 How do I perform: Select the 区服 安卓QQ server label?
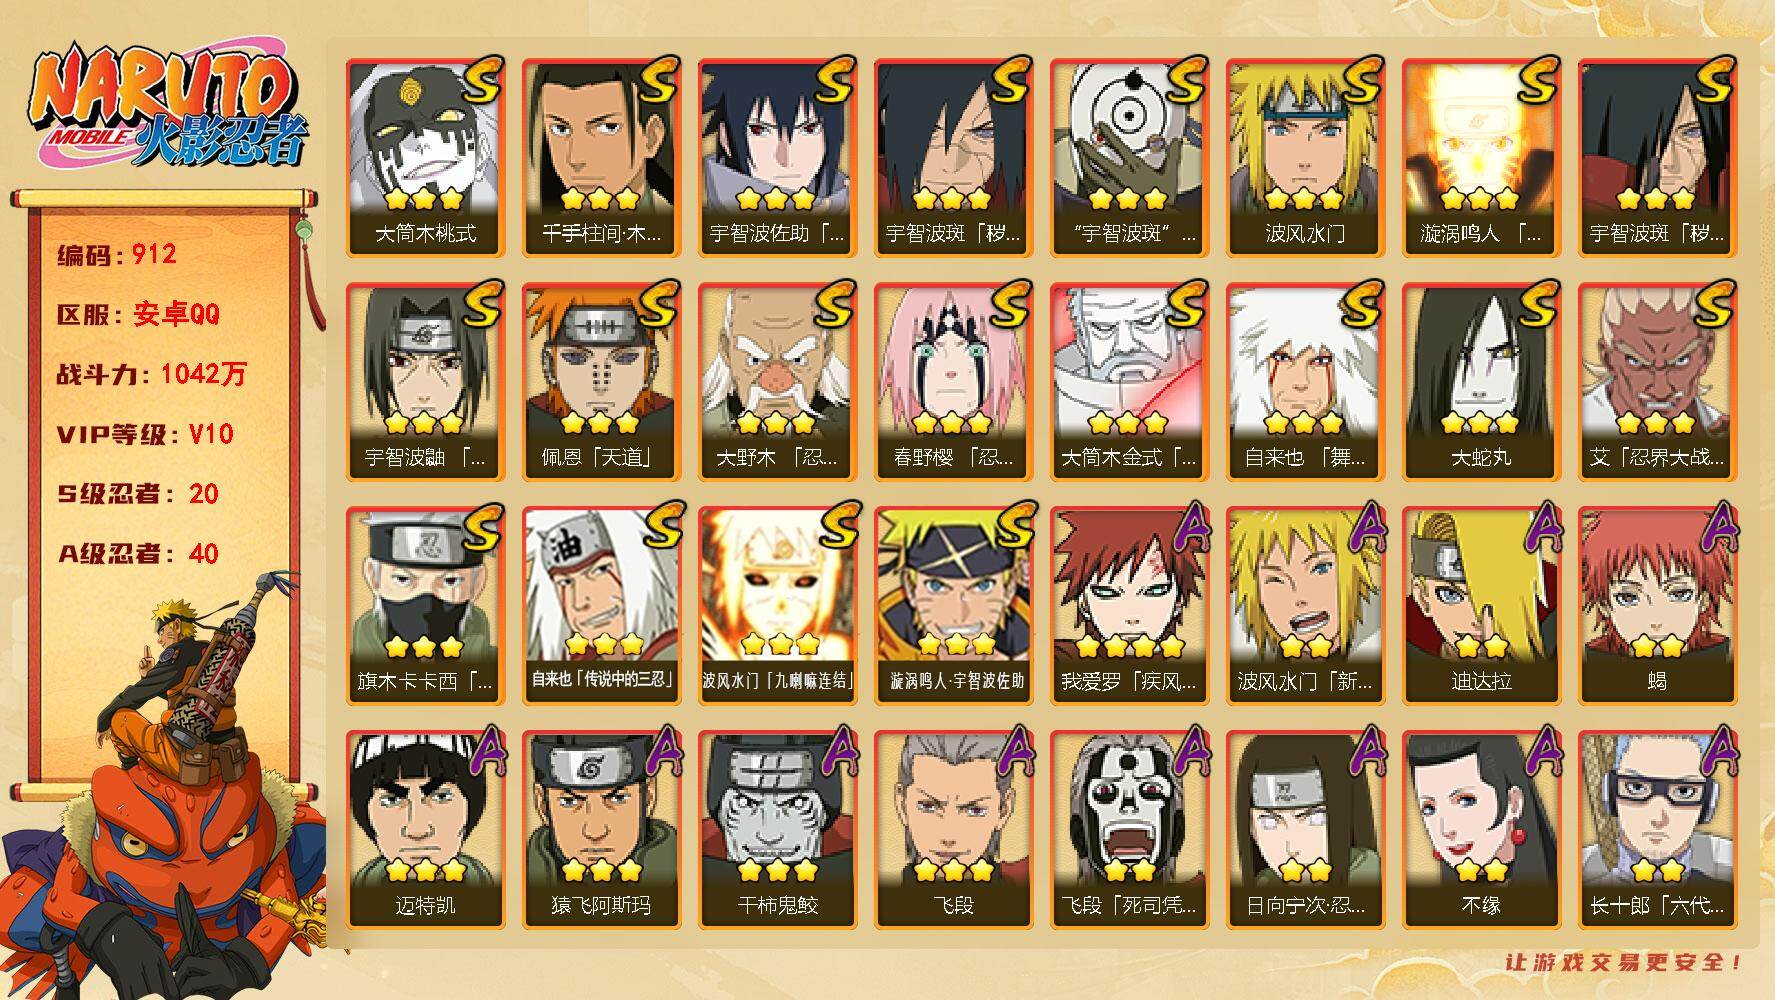point(138,314)
